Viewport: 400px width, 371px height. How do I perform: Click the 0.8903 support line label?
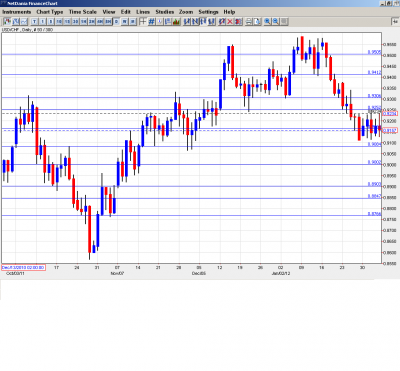point(374,184)
